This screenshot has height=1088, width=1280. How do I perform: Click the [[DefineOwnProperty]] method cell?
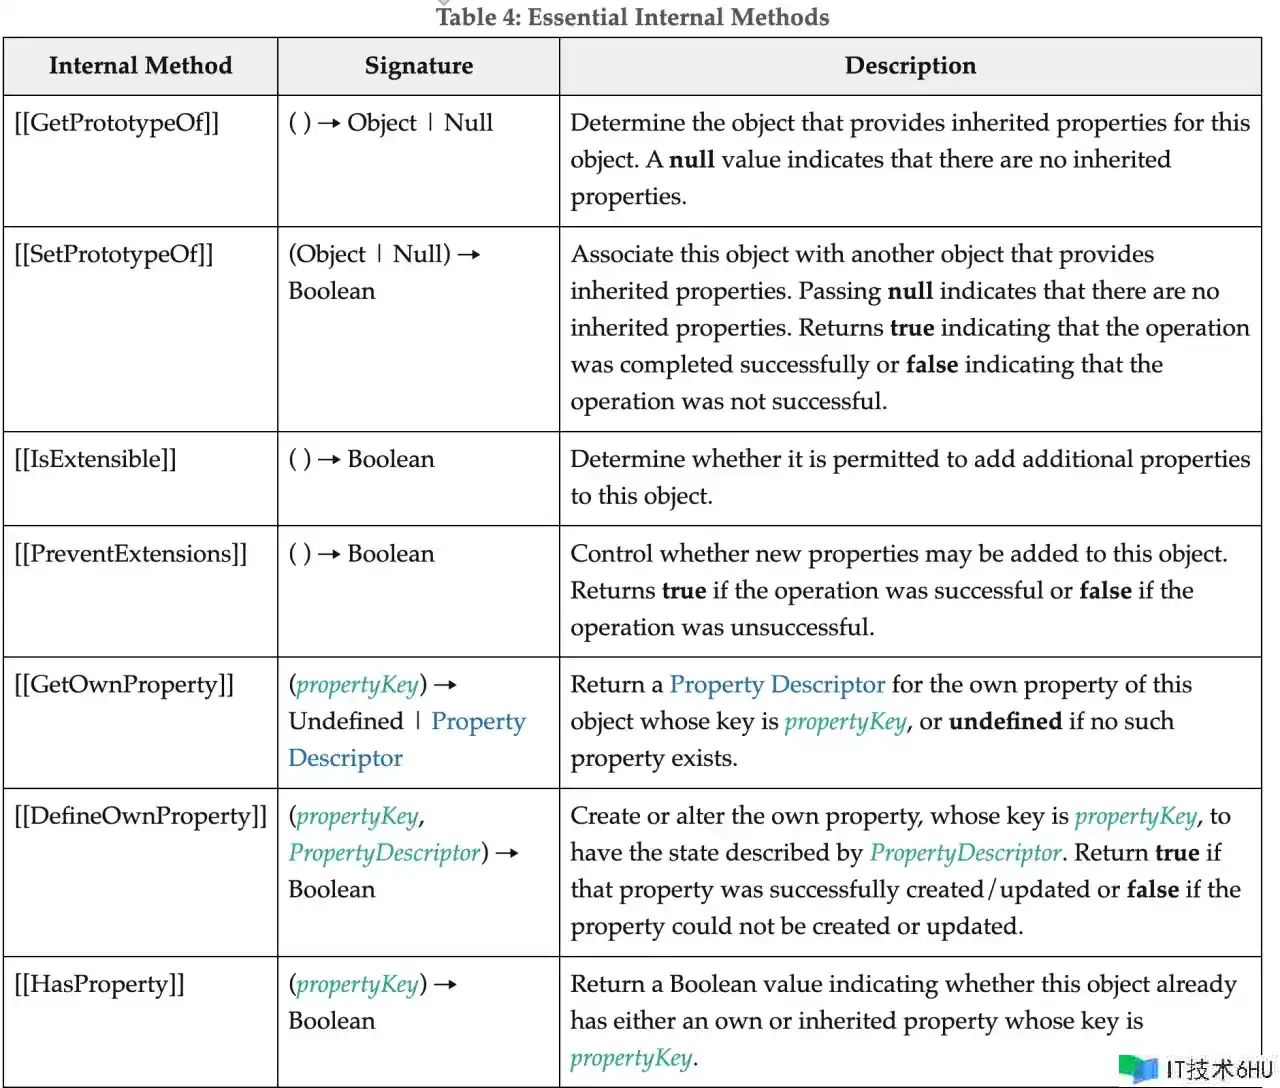click(x=140, y=817)
